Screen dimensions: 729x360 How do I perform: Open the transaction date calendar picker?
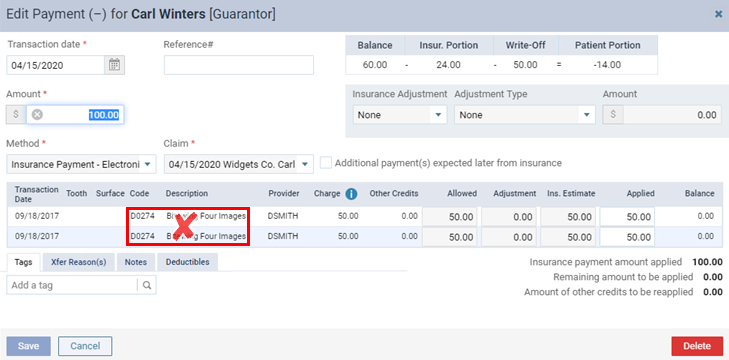point(114,65)
